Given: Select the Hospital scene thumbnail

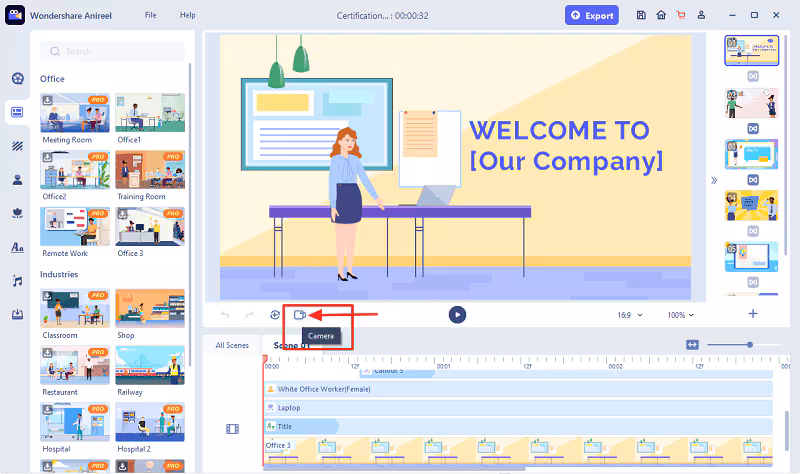Looking at the screenshot, I should (x=75, y=422).
